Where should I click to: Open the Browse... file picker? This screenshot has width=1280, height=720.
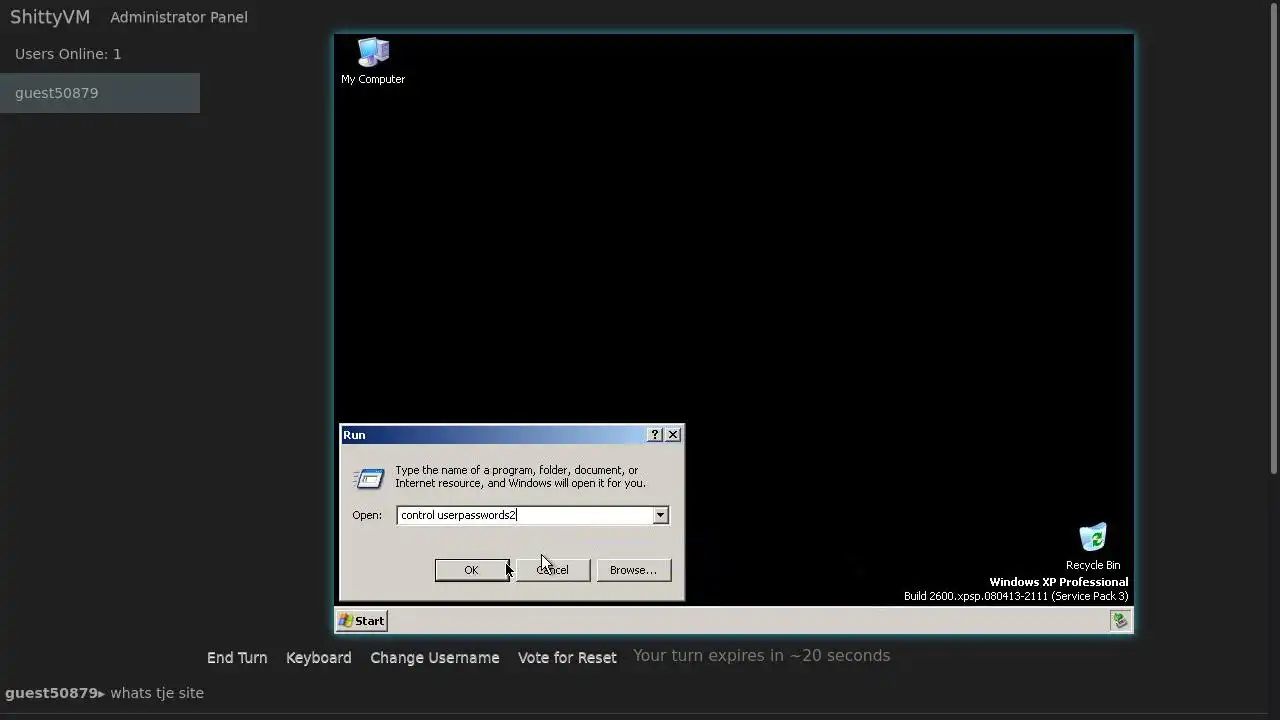click(x=633, y=570)
